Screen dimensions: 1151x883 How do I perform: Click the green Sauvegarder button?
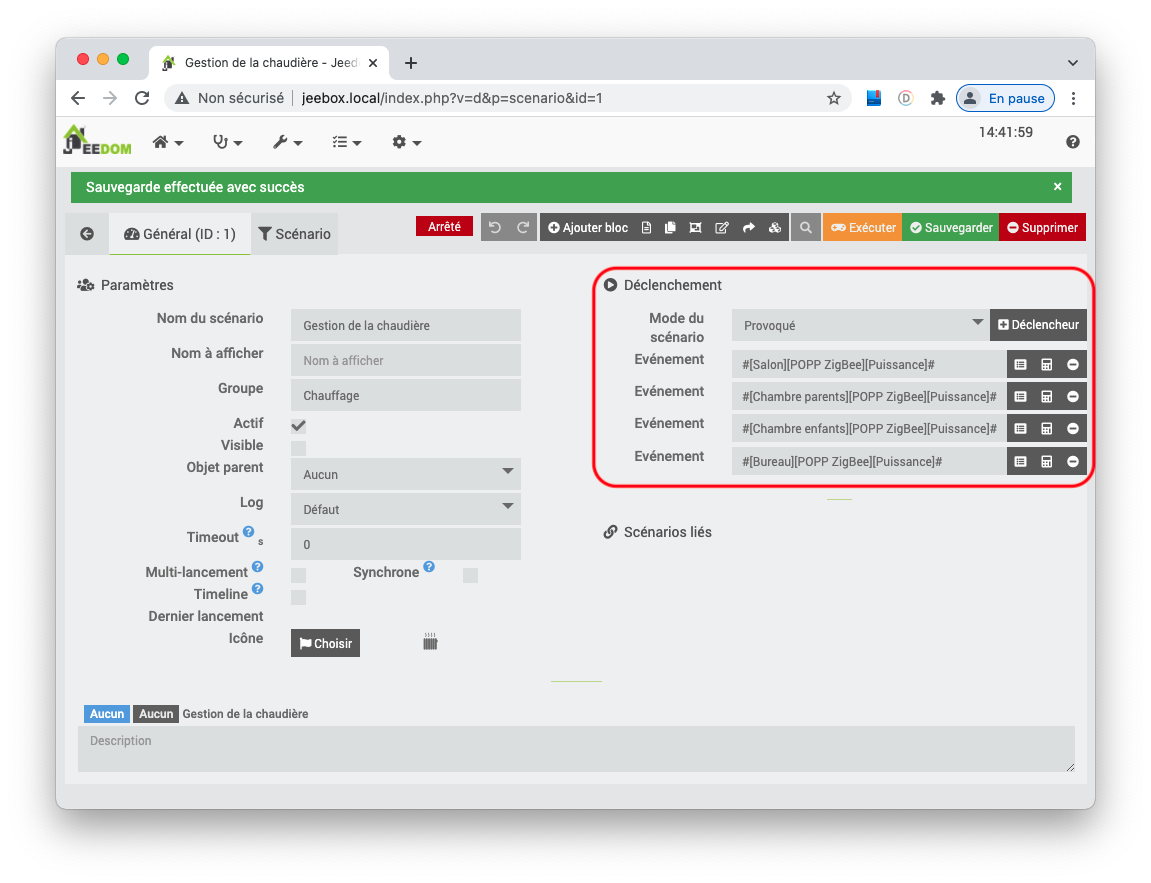point(950,228)
